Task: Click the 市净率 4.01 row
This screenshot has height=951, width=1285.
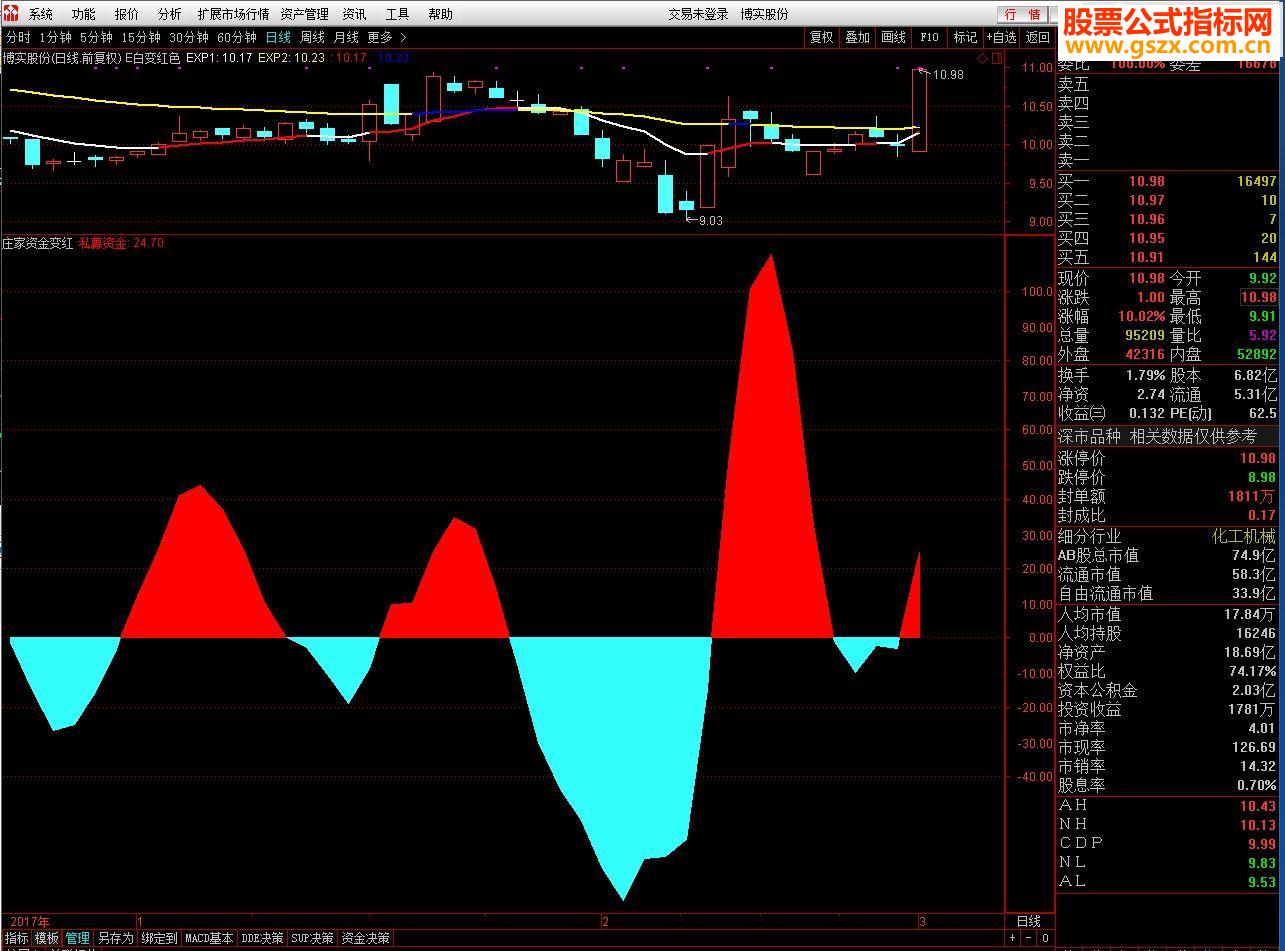Action: pyautogui.click(x=1167, y=728)
